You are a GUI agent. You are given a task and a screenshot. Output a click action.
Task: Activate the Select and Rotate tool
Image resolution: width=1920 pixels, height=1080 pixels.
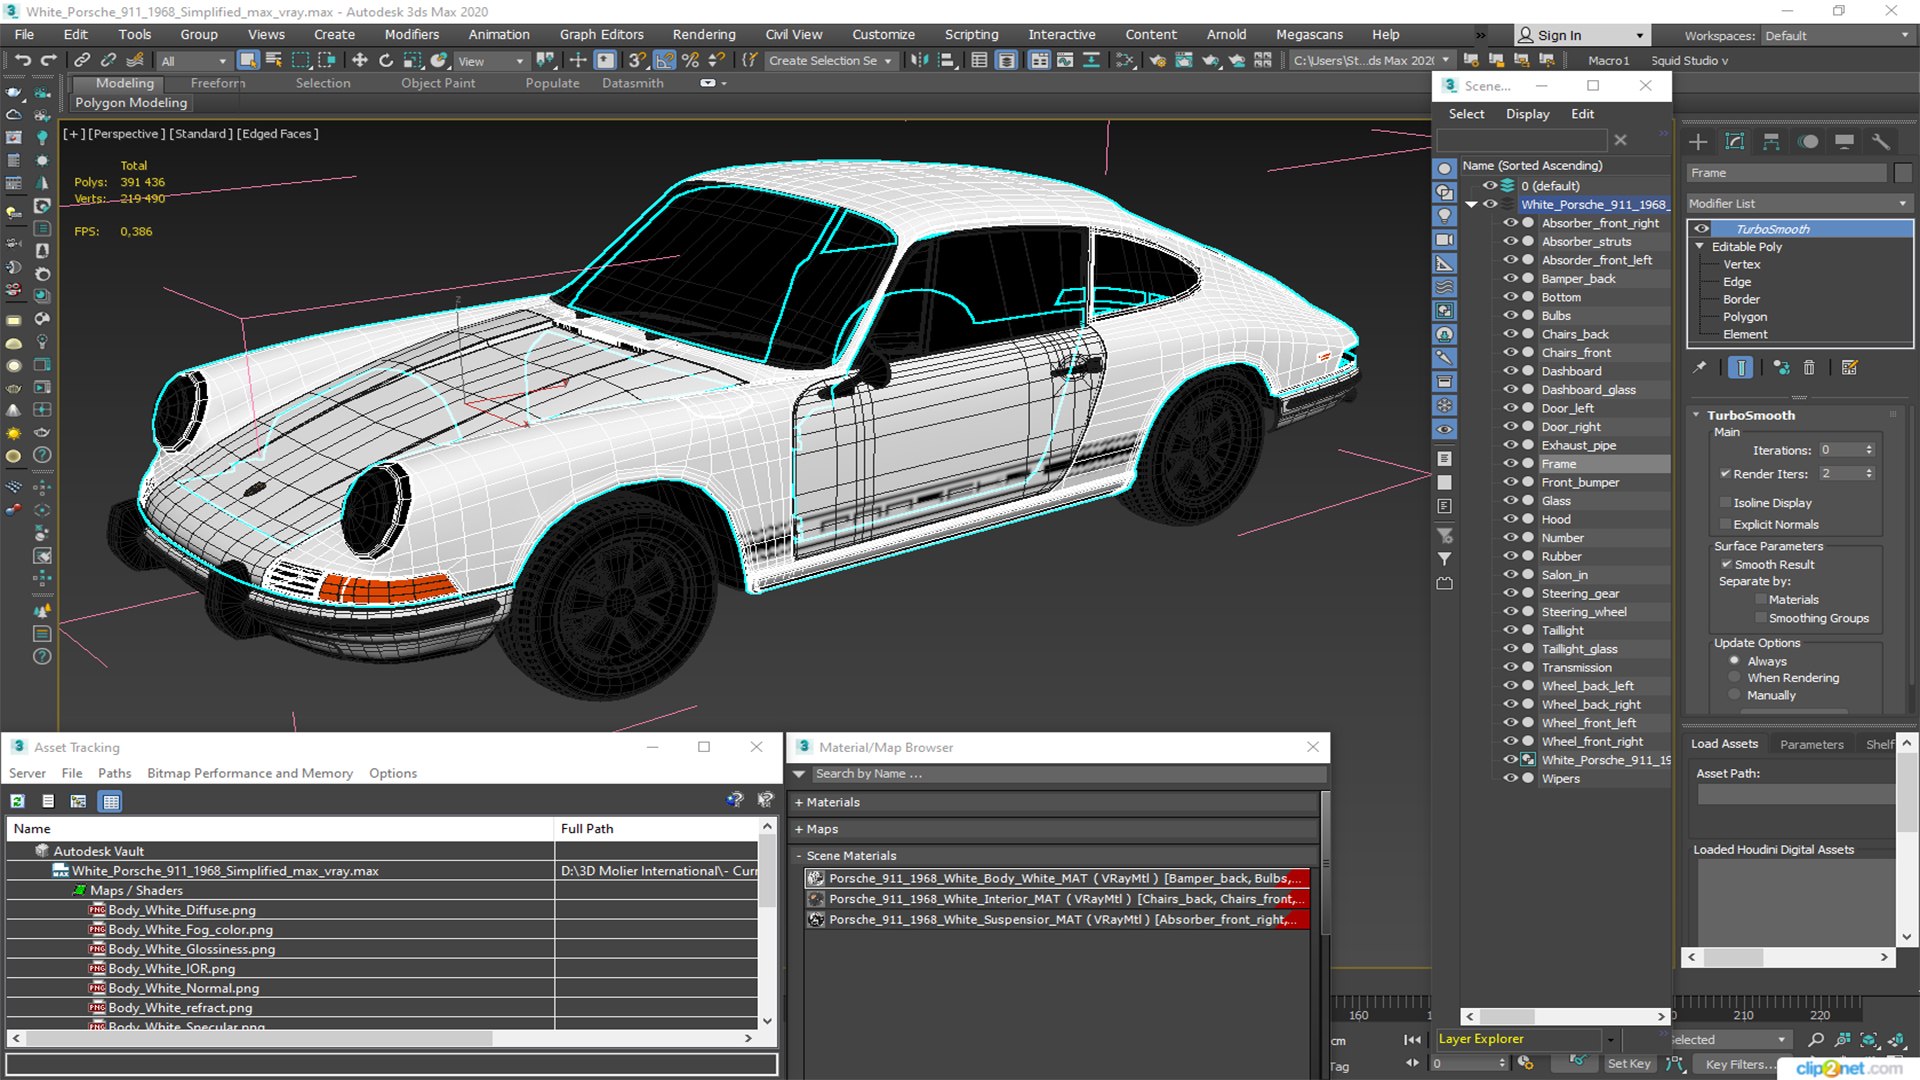(x=386, y=61)
